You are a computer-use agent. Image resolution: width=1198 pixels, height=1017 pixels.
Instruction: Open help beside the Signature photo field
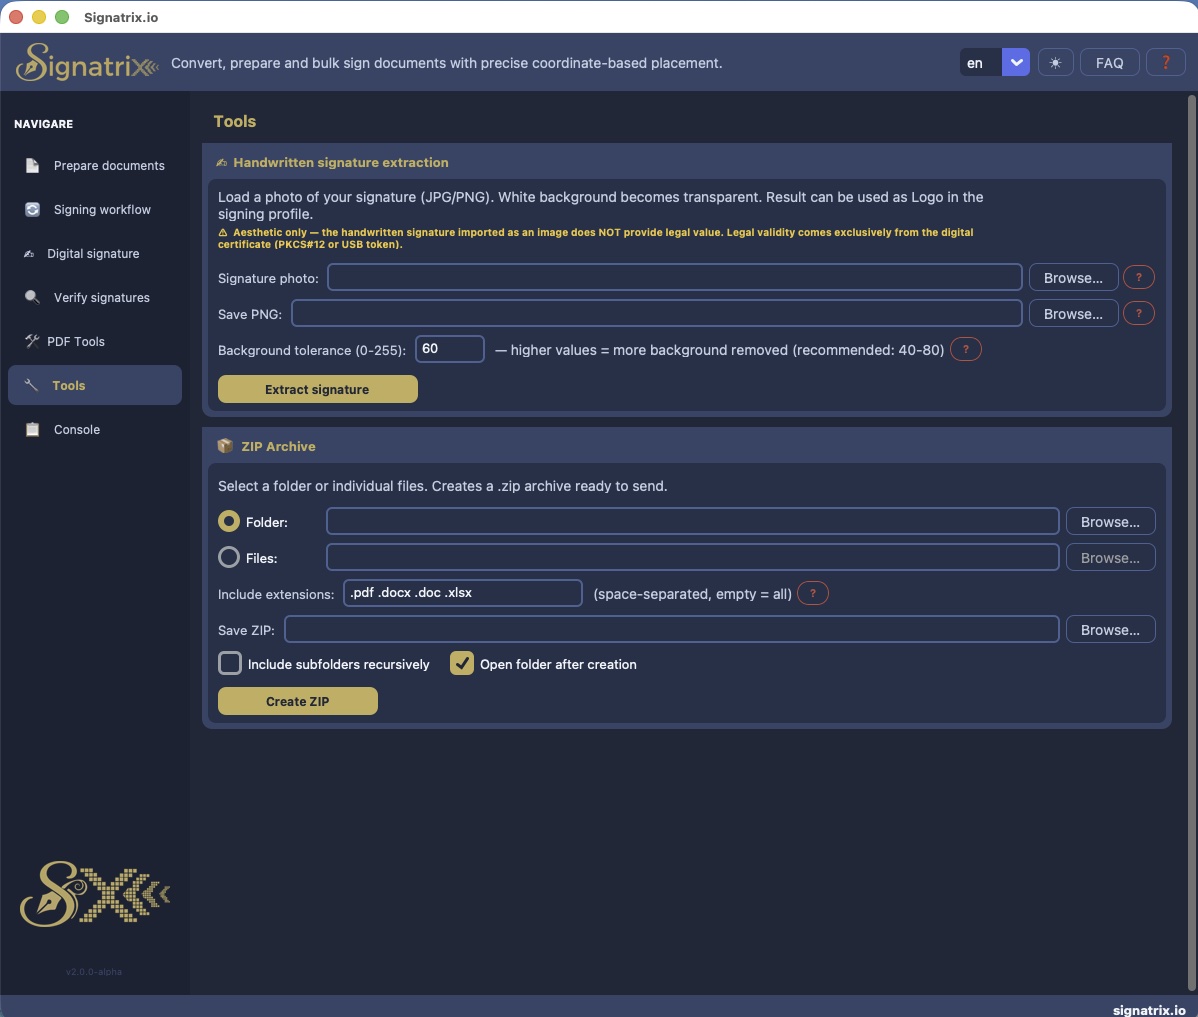1138,277
